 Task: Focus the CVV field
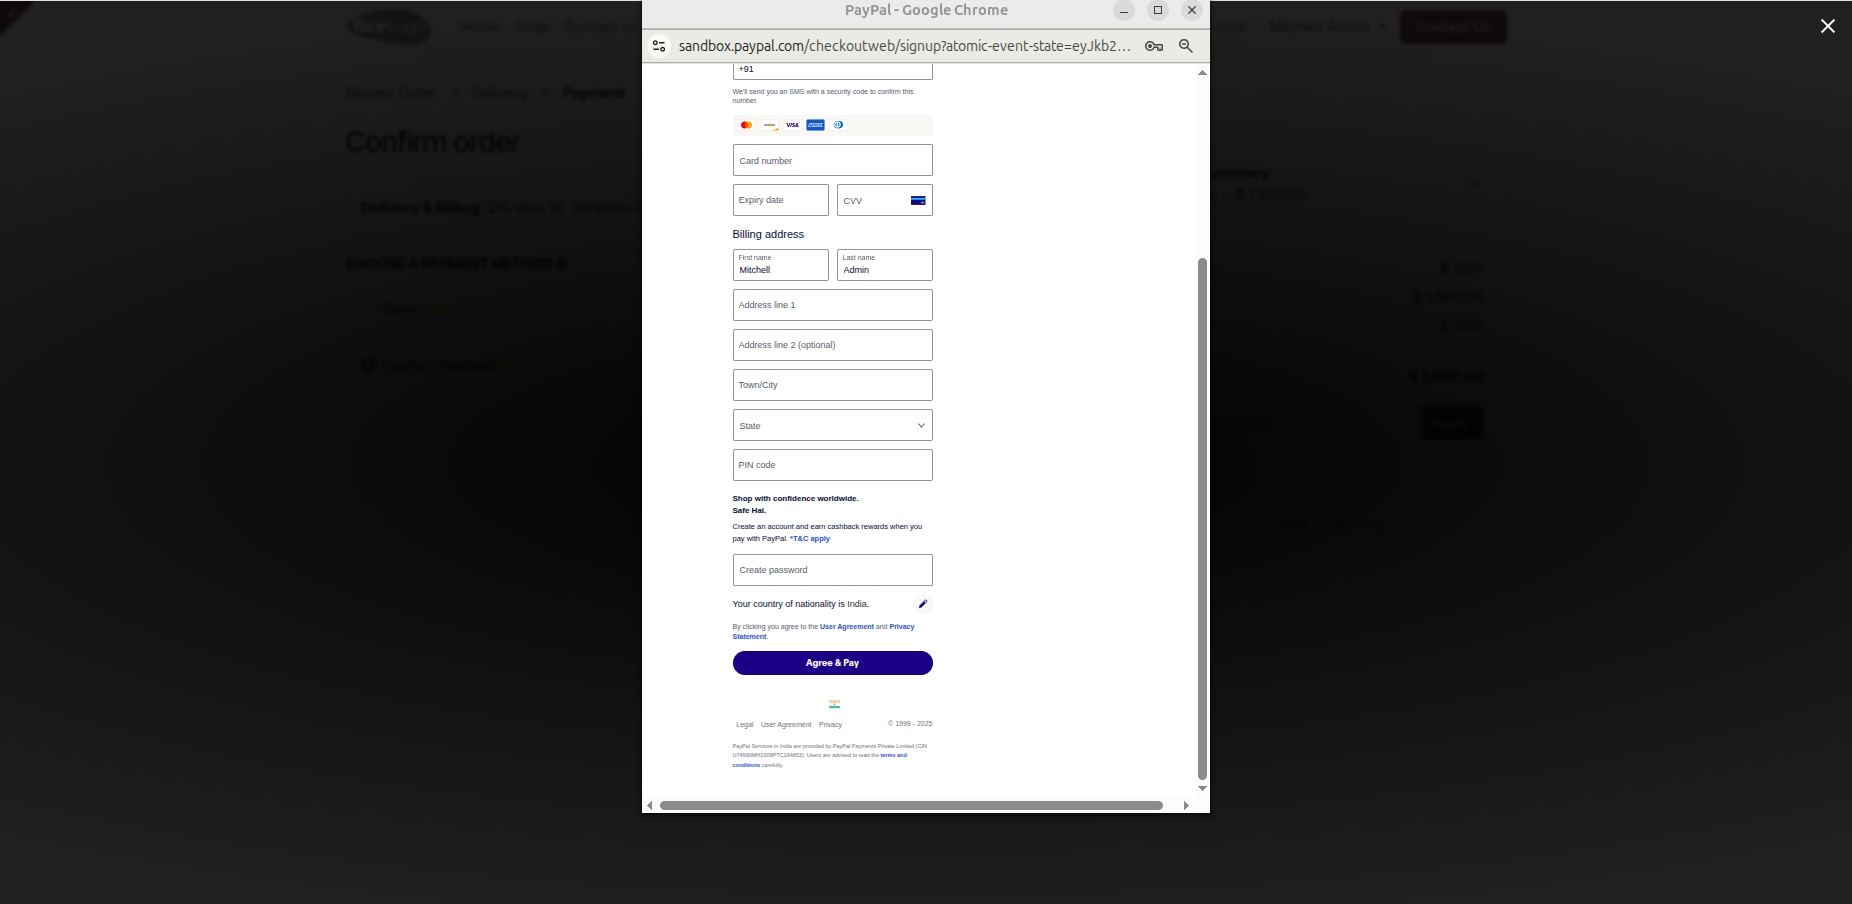885,200
